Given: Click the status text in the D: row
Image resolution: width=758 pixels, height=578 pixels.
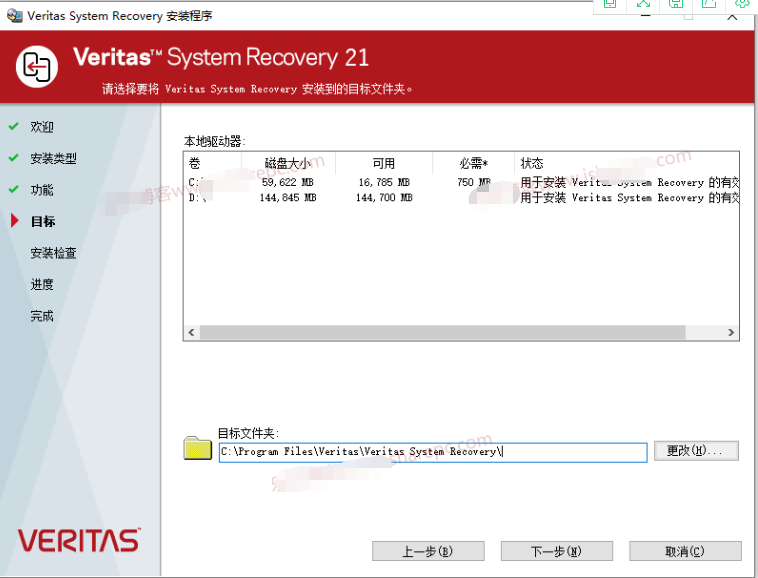Looking at the screenshot, I should [x=629, y=198].
